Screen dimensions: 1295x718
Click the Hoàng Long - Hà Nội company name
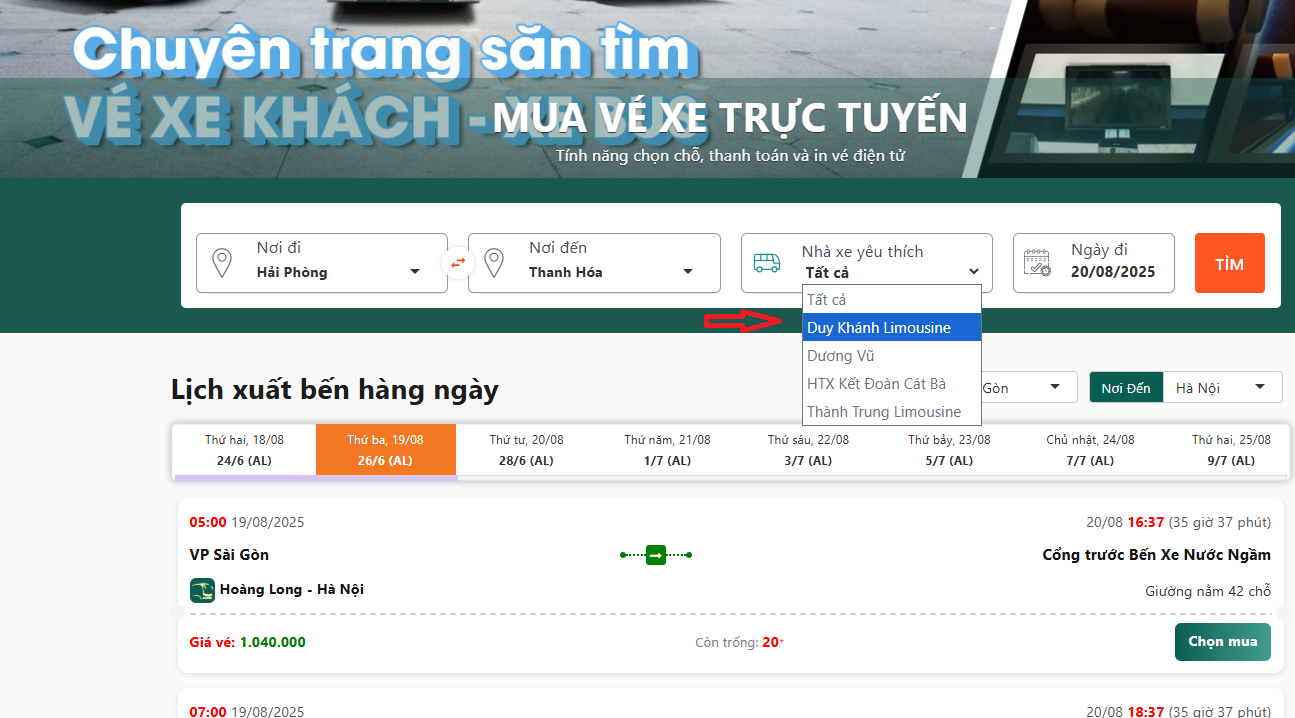pos(292,589)
